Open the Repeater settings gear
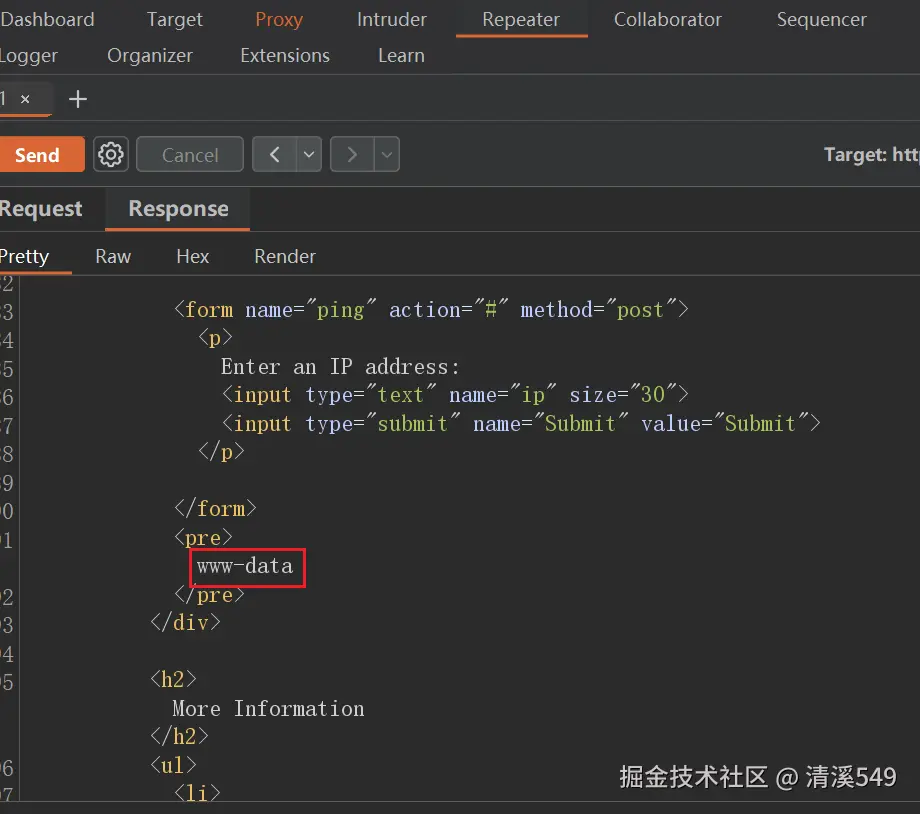Image resolution: width=920 pixels, height=814 pixels. (111, 155)
